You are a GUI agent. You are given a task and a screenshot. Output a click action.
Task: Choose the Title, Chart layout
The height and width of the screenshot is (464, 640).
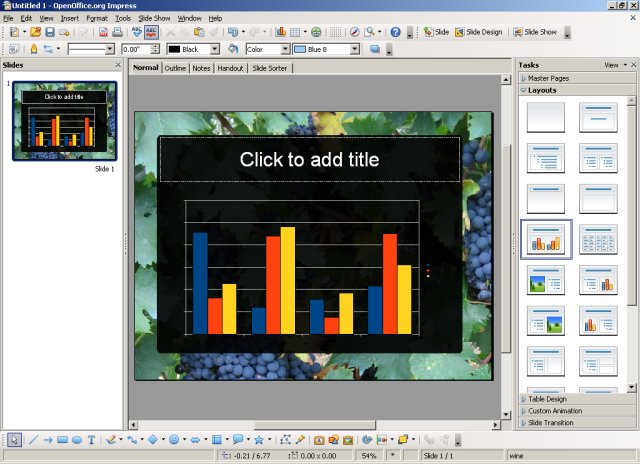546,240
